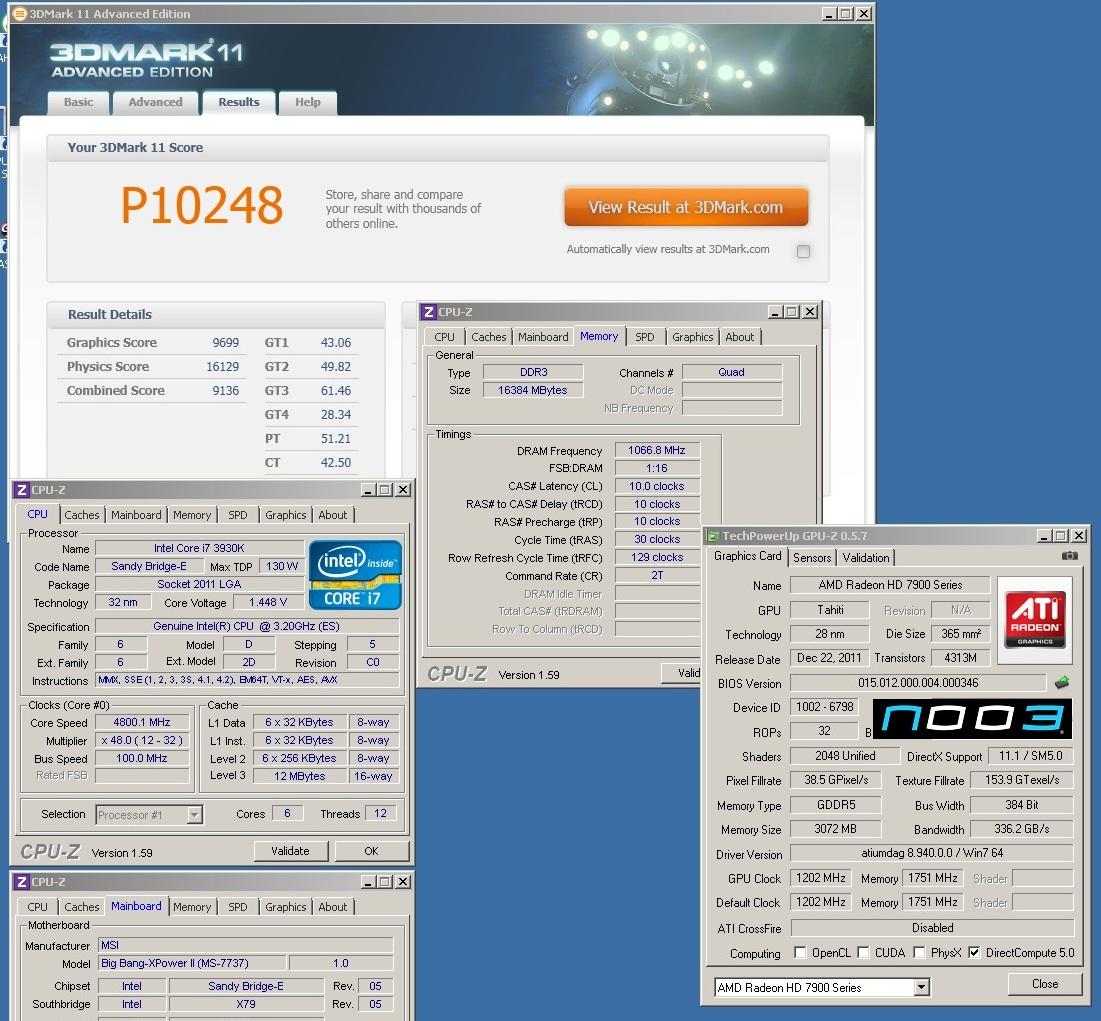Toggle the OpenCL checkbox in GPU-Z
This screenshot has width=1101, height=1021.
tap(800, 953)
